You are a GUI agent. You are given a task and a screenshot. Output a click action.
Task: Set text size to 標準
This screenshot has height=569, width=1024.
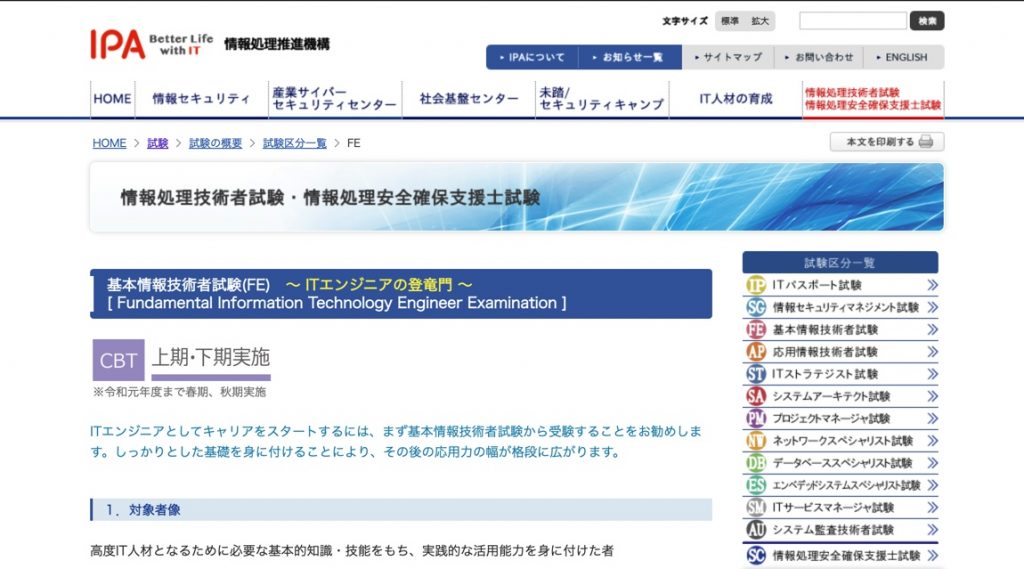tap(729, 21)
